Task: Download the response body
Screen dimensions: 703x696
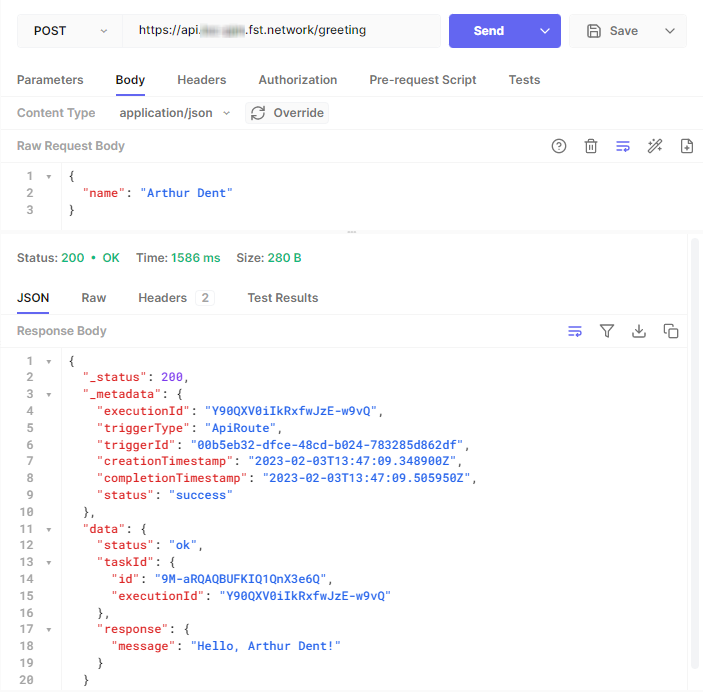Action: (x=639, y=331)
